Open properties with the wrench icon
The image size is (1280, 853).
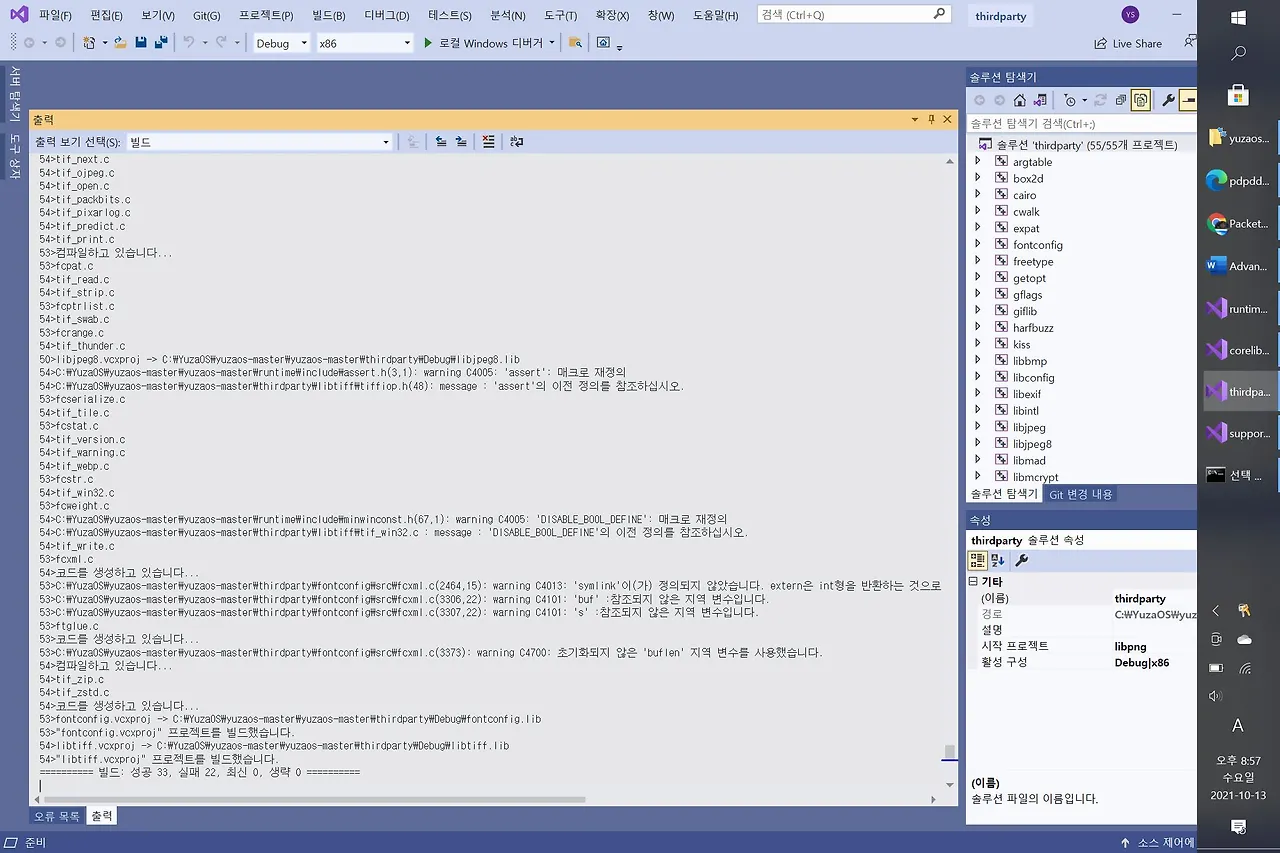pos(1167,100)
